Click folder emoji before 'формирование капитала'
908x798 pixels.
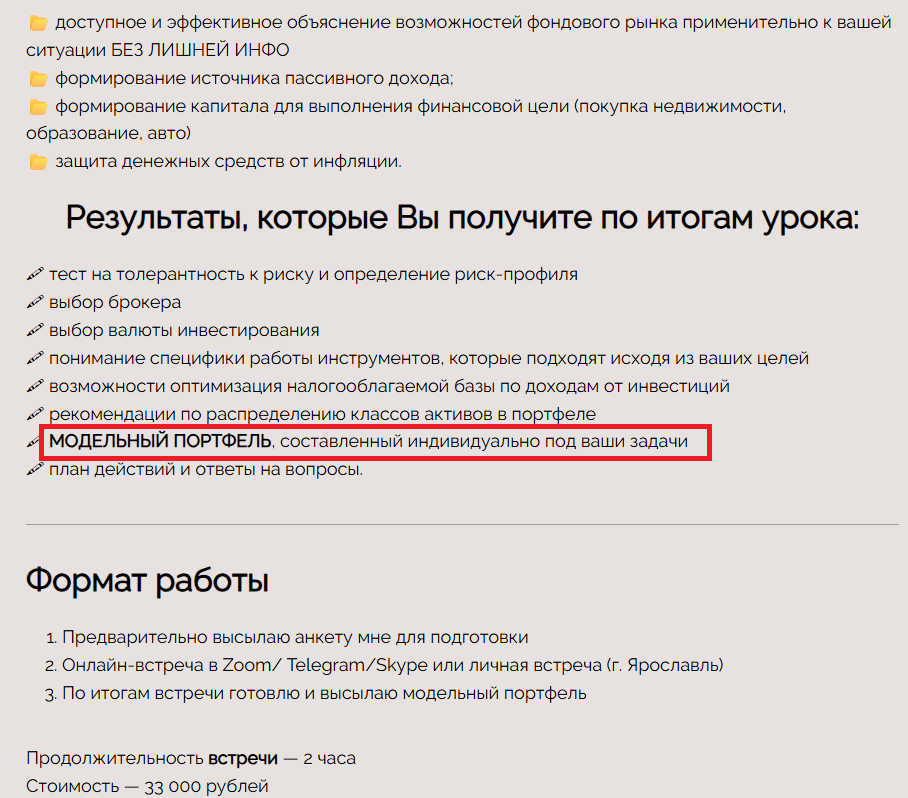39,107
